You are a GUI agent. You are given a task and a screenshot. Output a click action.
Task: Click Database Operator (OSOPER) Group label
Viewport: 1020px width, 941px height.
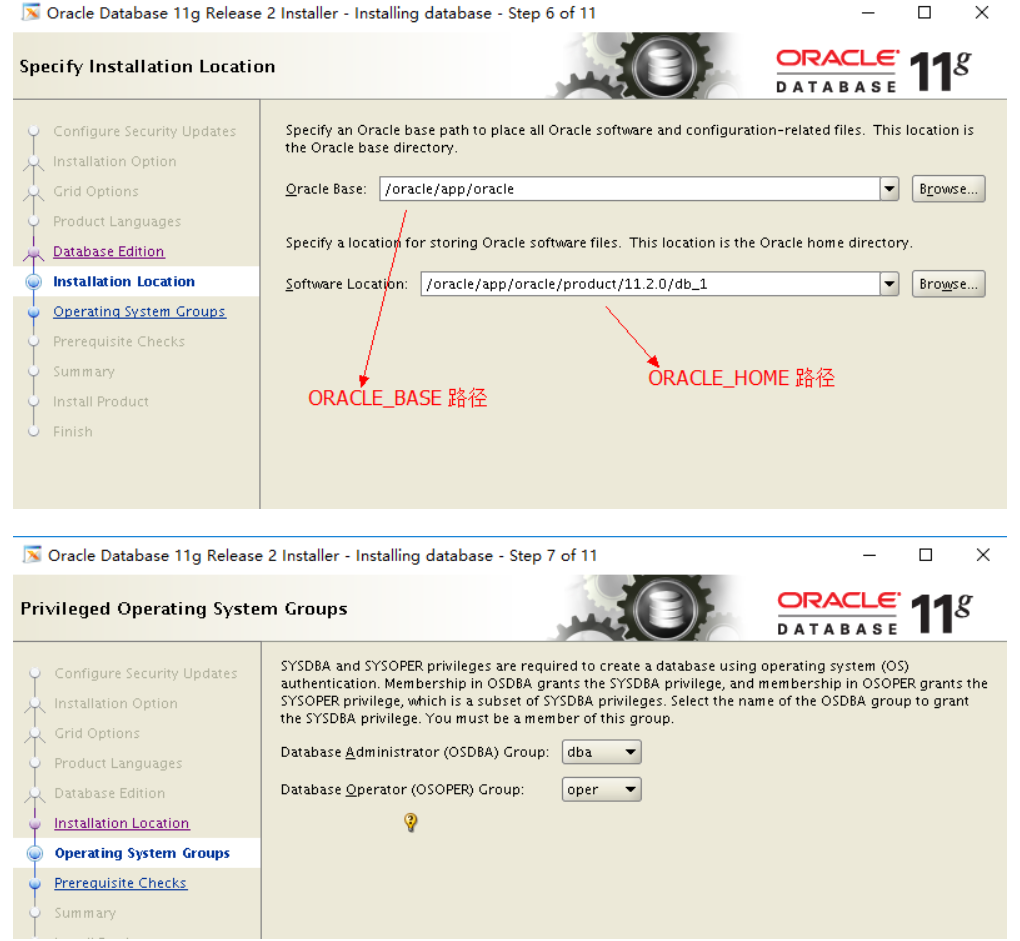(x=402, y=789)
